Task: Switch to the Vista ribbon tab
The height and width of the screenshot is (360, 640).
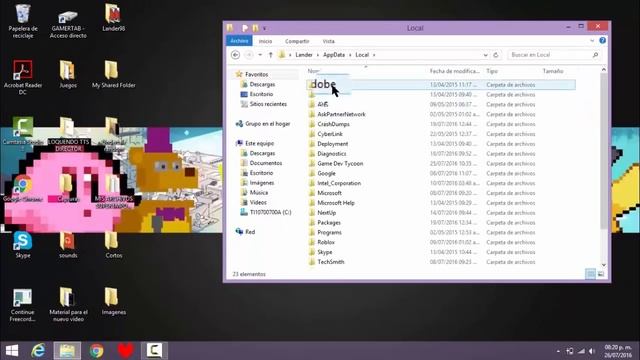Action: [x=329, y=41]
